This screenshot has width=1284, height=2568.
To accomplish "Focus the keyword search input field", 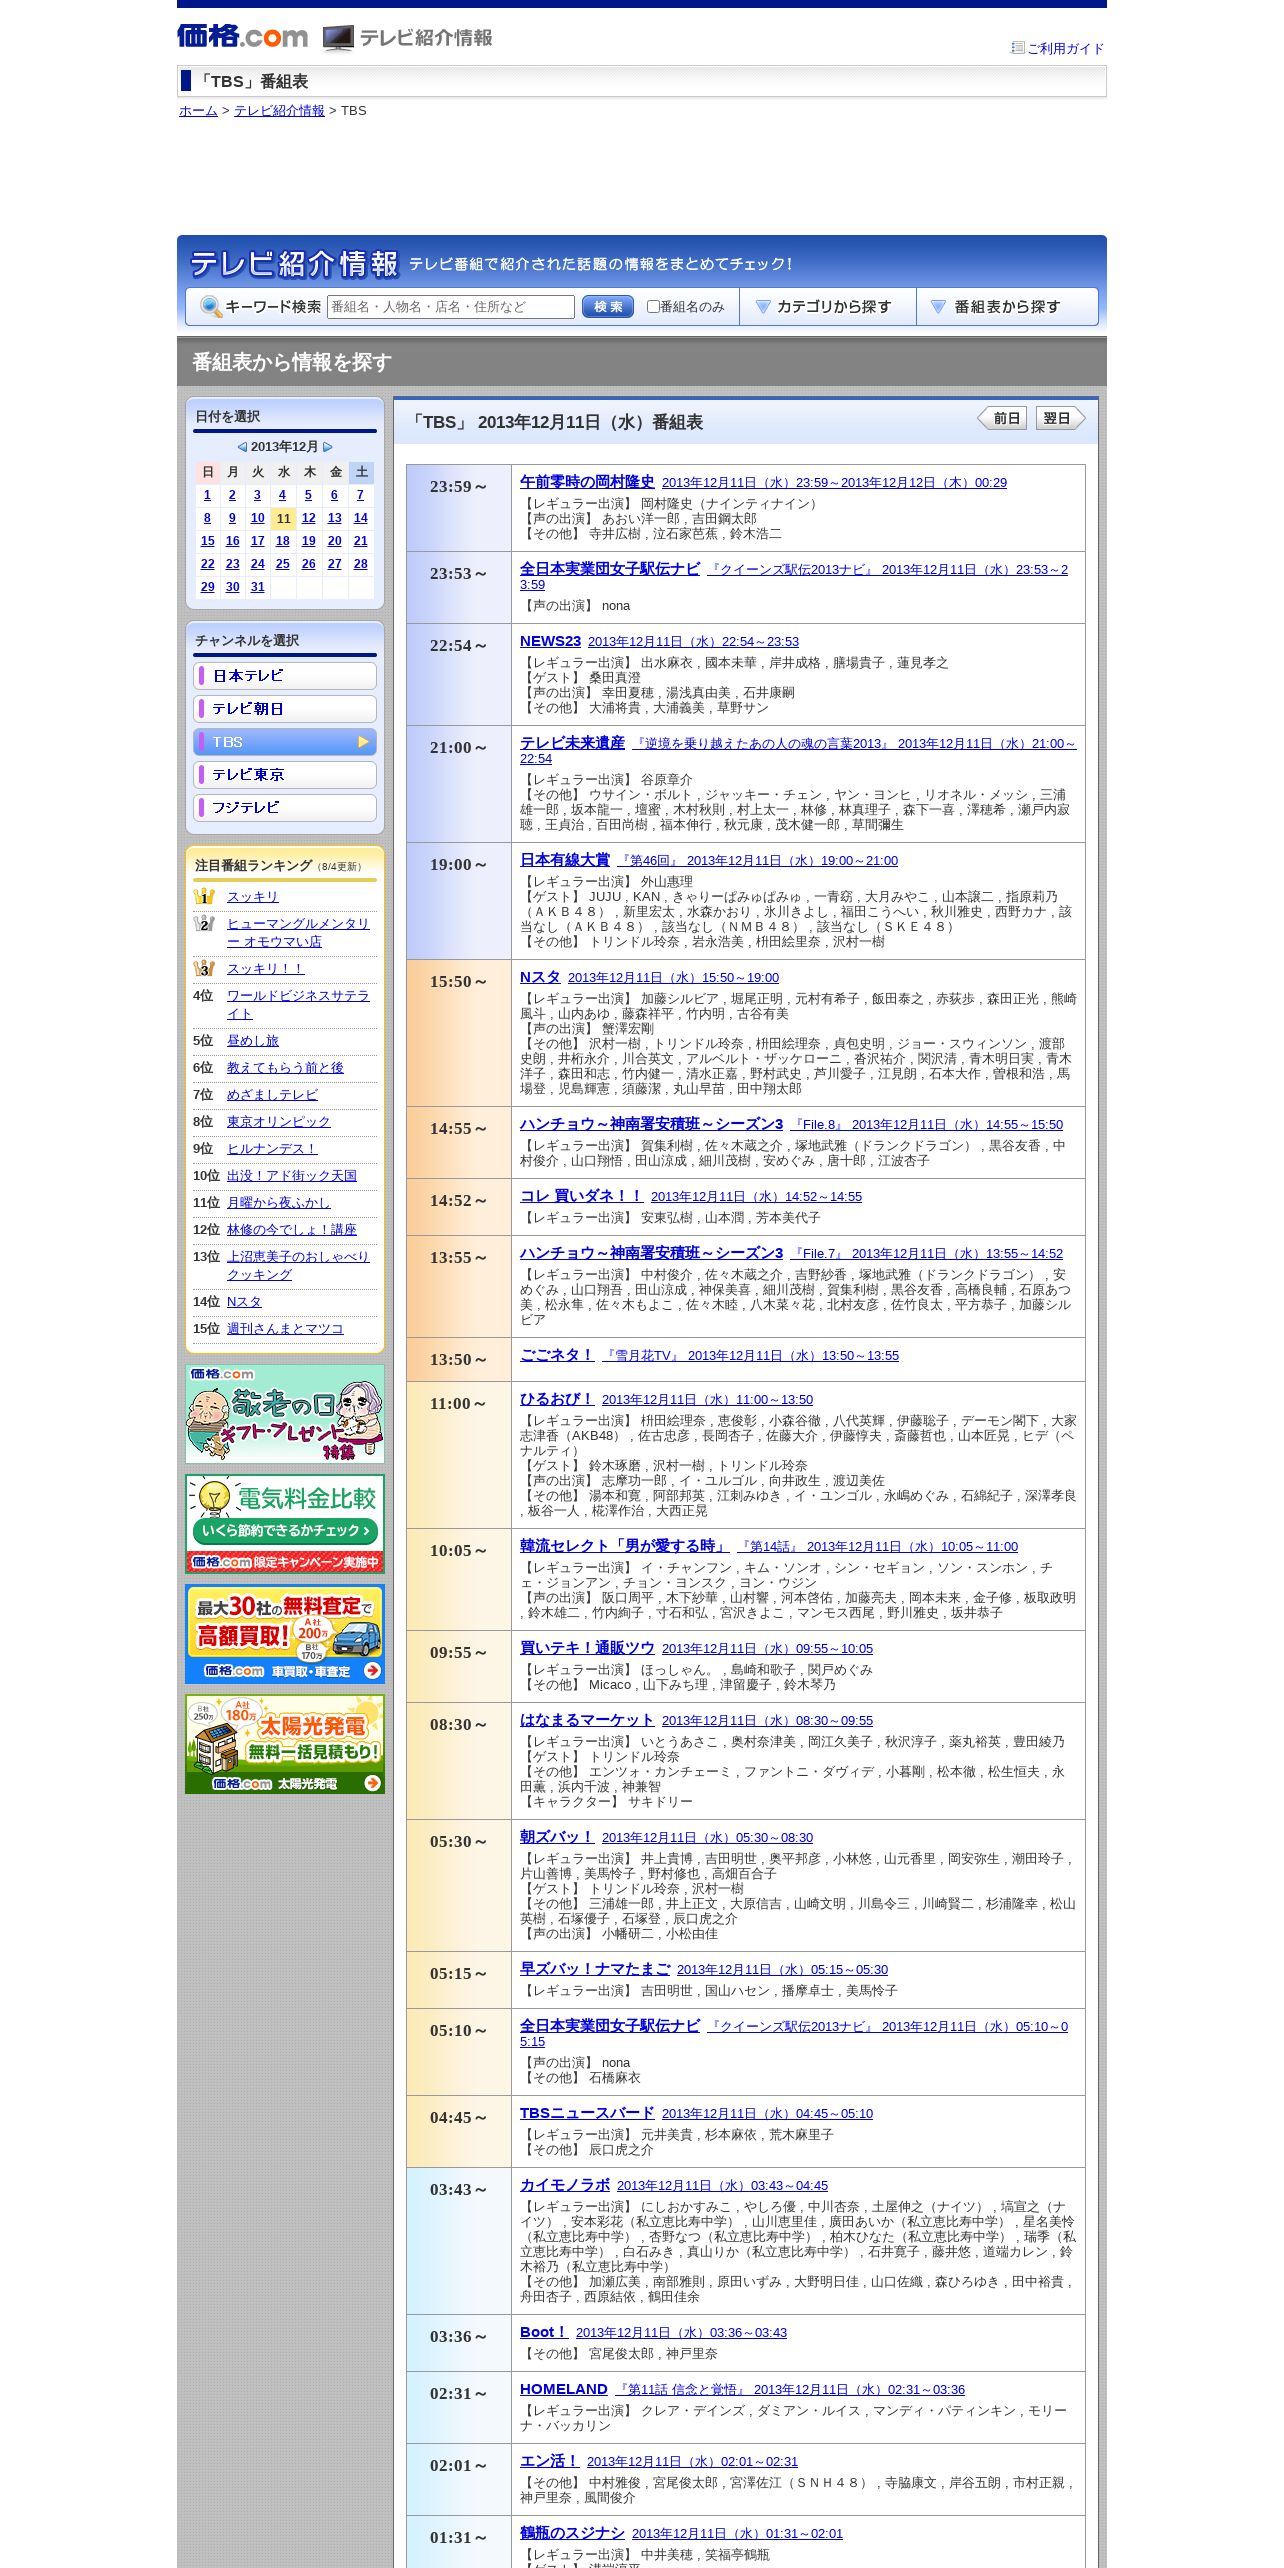I will coord(451,307).
